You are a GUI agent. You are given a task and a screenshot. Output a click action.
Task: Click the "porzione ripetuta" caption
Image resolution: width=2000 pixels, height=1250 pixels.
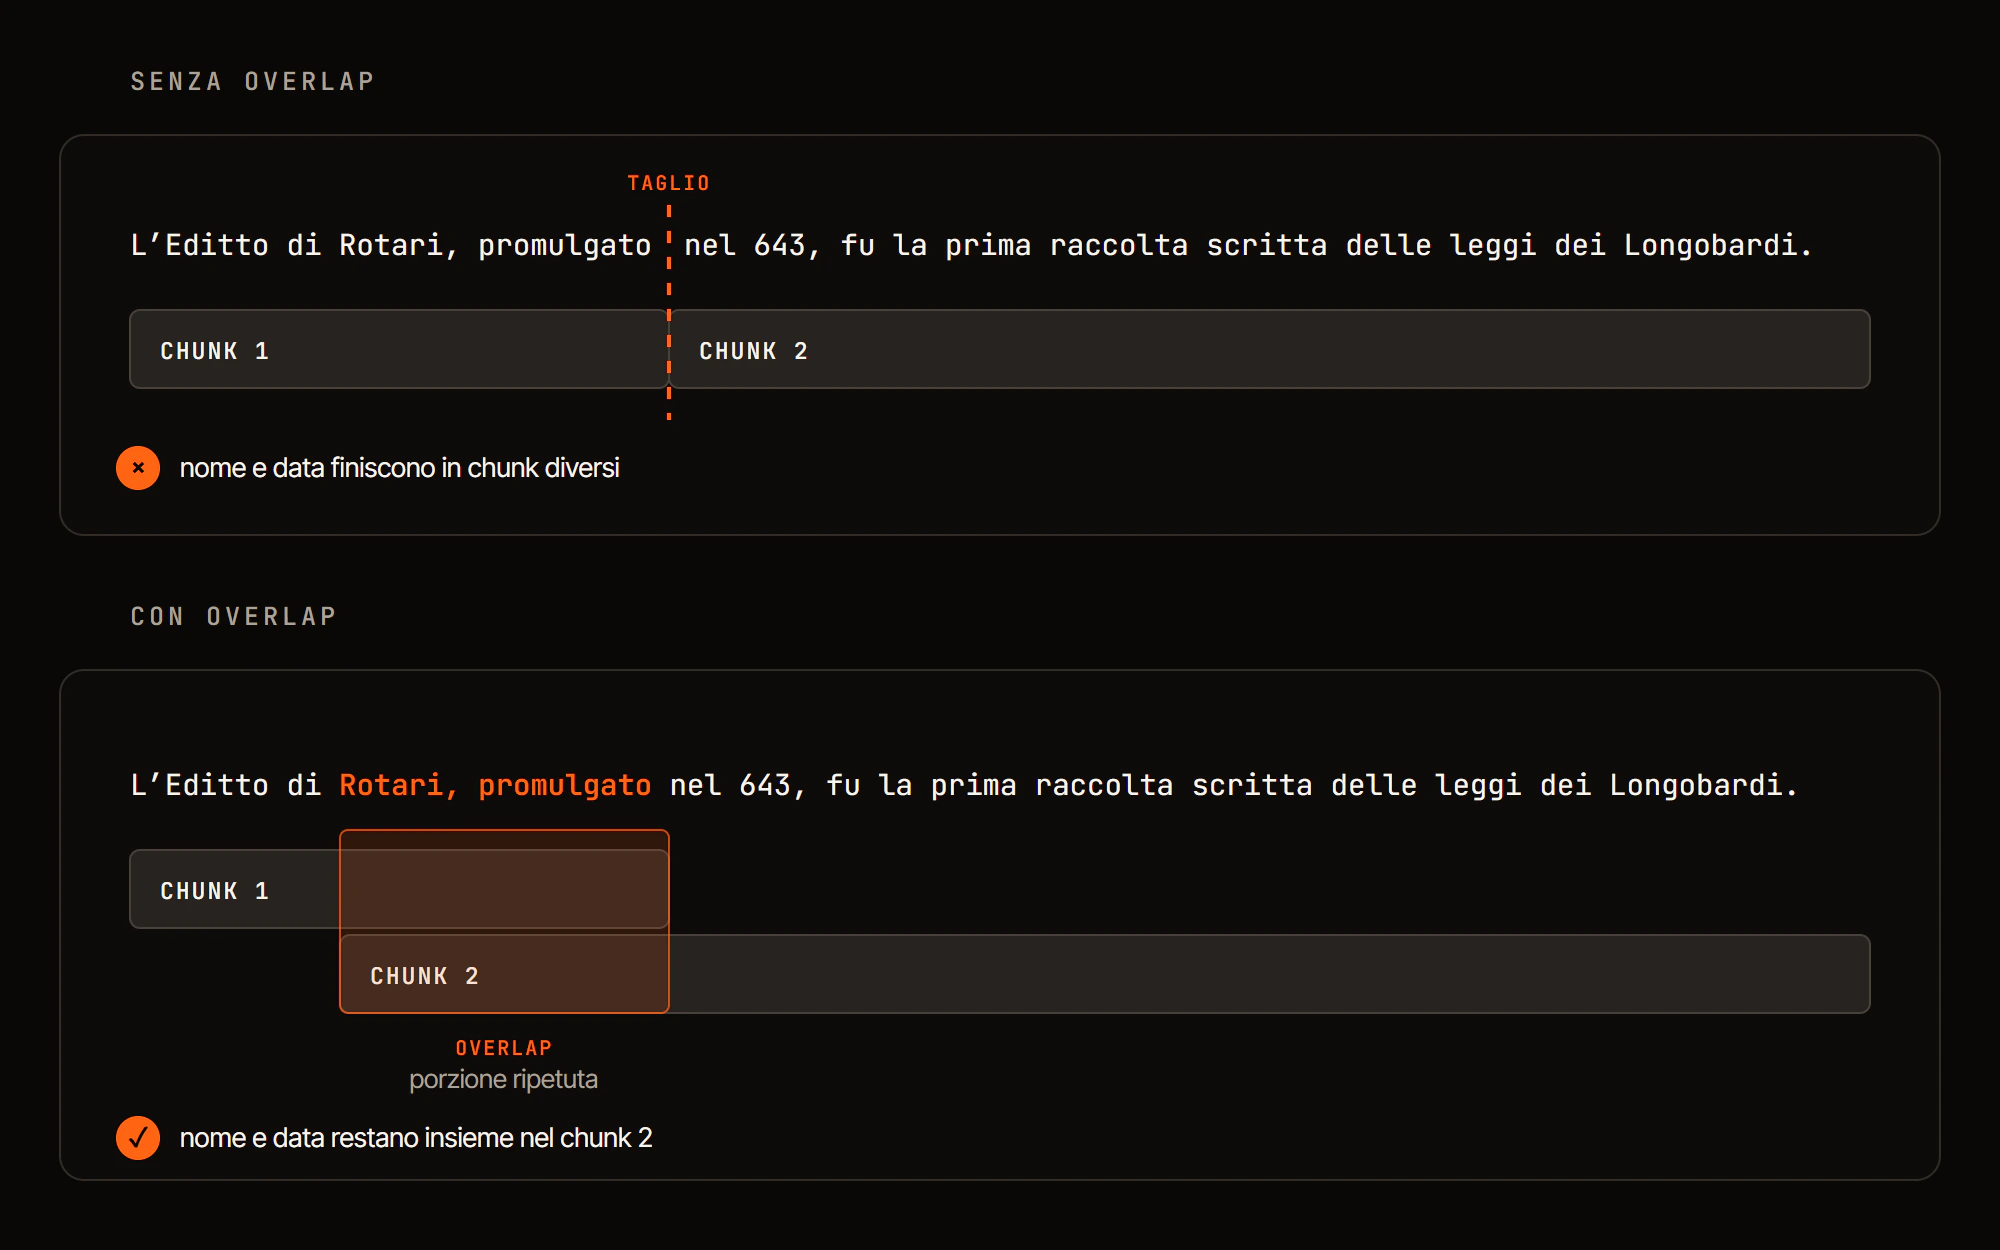504,1080
